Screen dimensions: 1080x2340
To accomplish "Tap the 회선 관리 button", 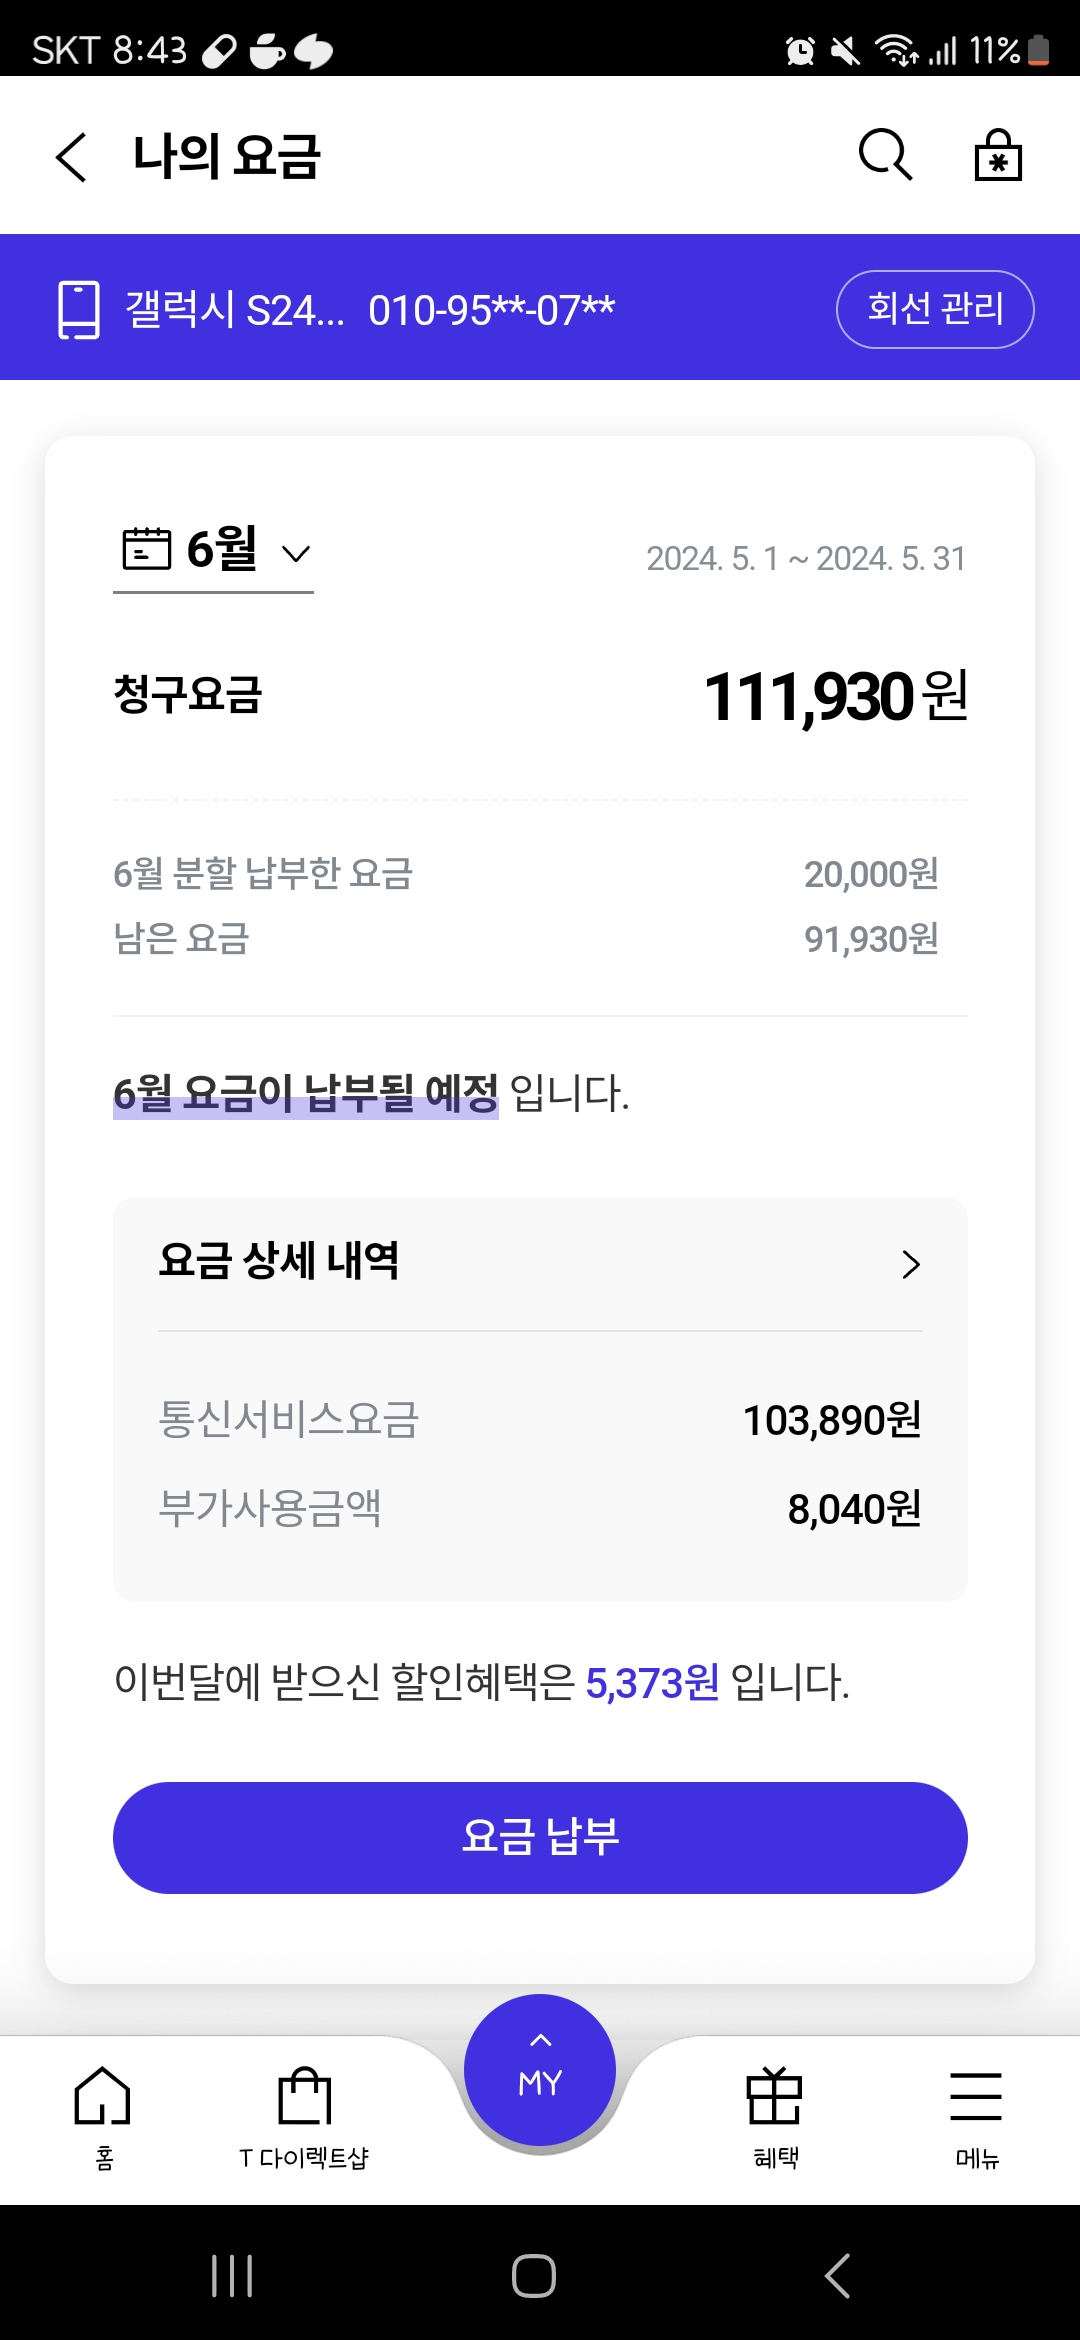I will [935, 309].
